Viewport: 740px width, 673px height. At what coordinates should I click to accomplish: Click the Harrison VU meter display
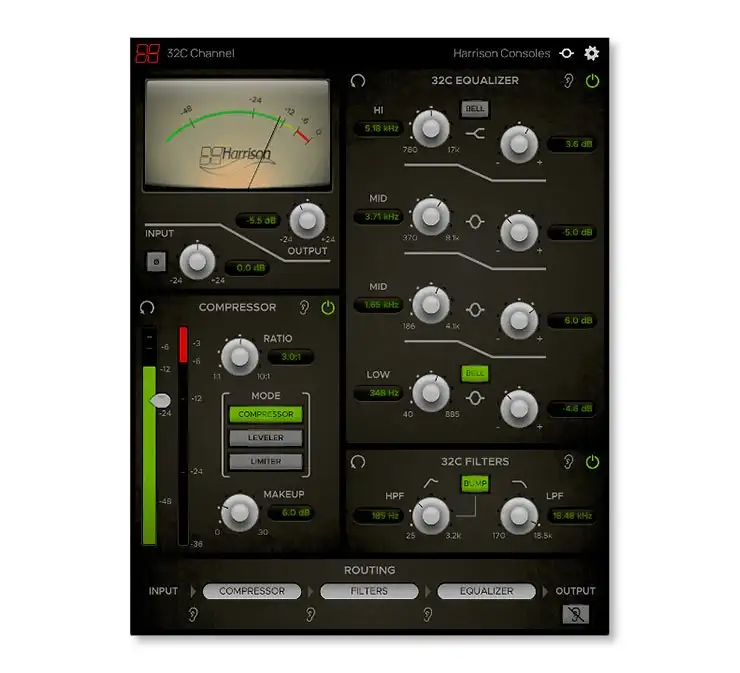click(237, 135)
